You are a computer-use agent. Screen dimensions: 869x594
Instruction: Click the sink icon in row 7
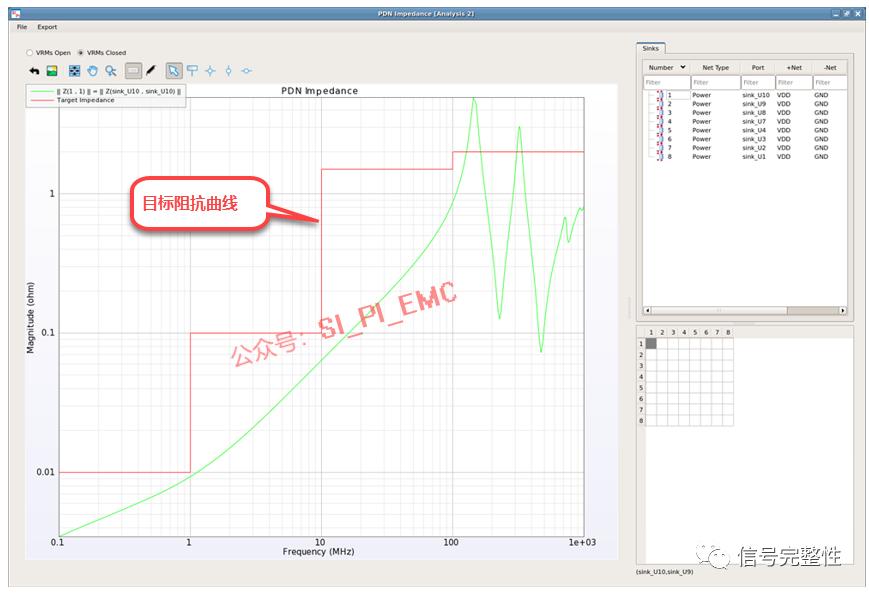coord(660,148)
